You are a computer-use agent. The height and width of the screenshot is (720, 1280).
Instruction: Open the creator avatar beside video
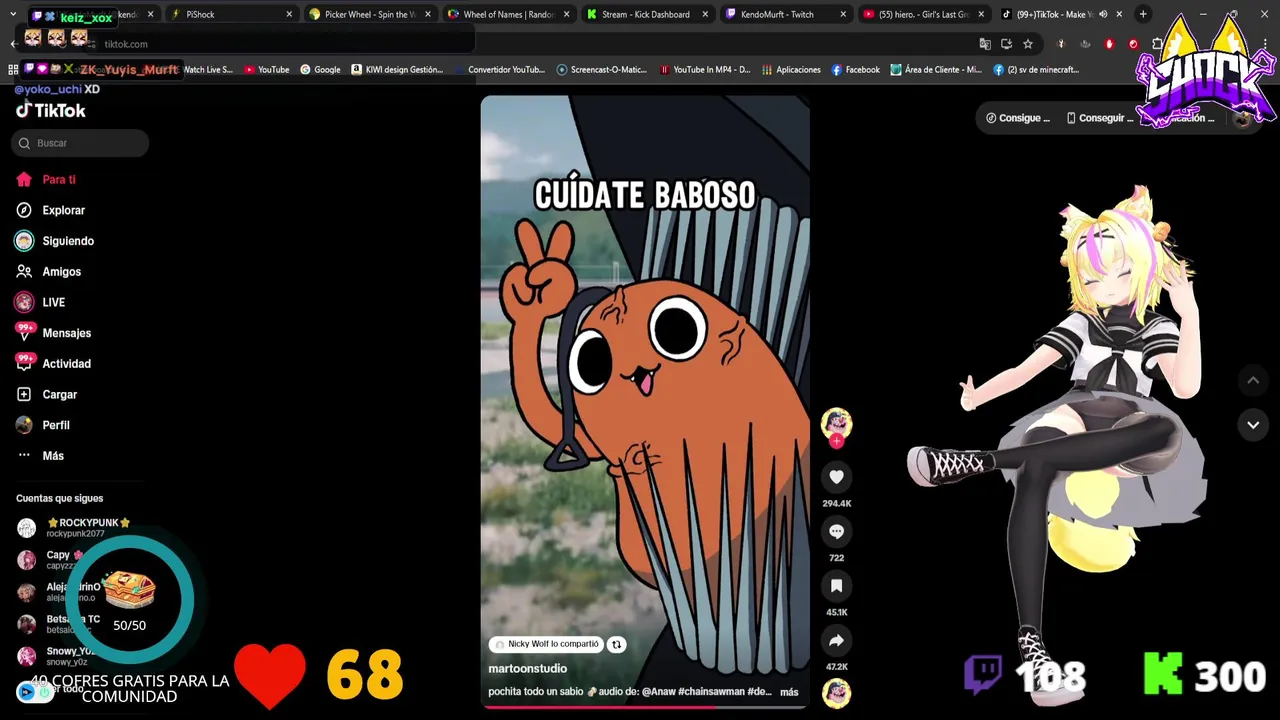tap(836, 422)
